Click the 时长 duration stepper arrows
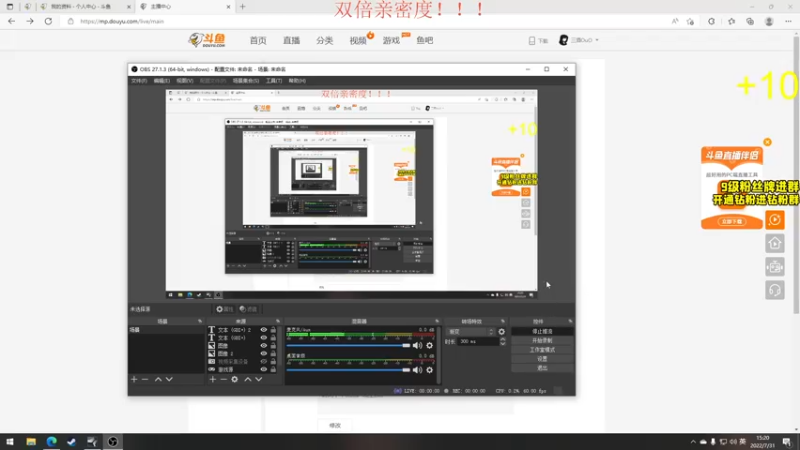The width and height of the screenshot is (800, 450). point(503,342)
